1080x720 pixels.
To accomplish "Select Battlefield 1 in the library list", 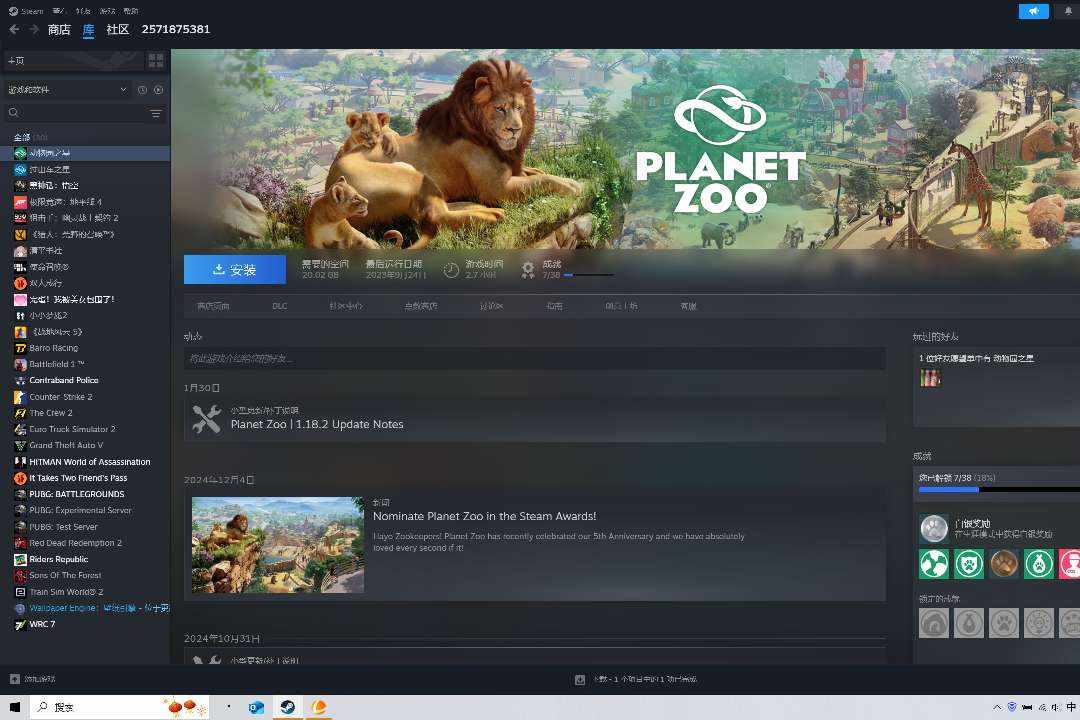I will tap(56, 364).
